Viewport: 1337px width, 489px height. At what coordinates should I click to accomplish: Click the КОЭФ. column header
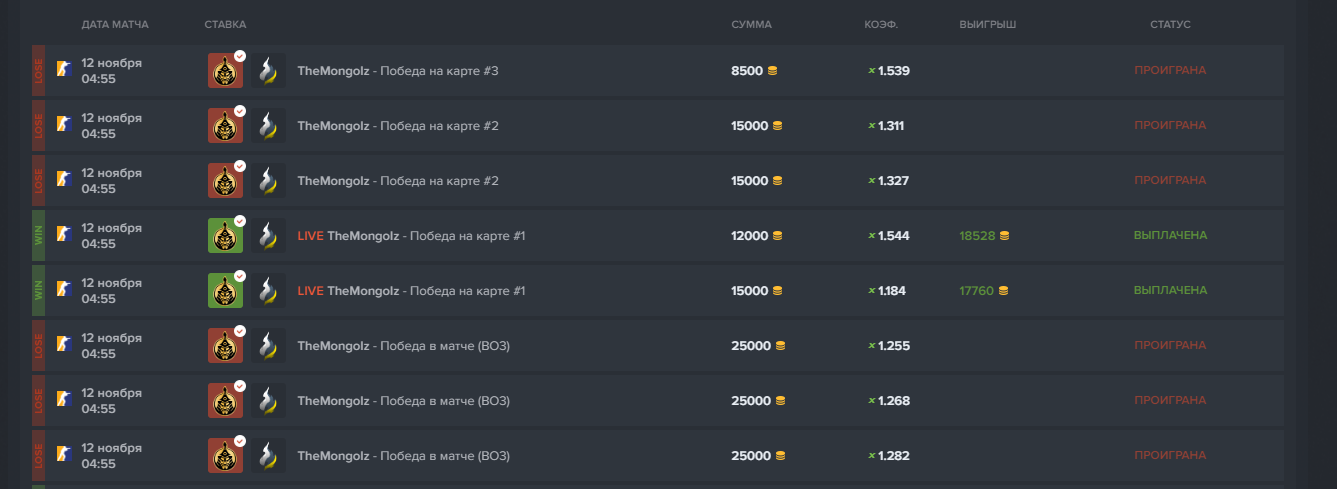click(881, 24)
